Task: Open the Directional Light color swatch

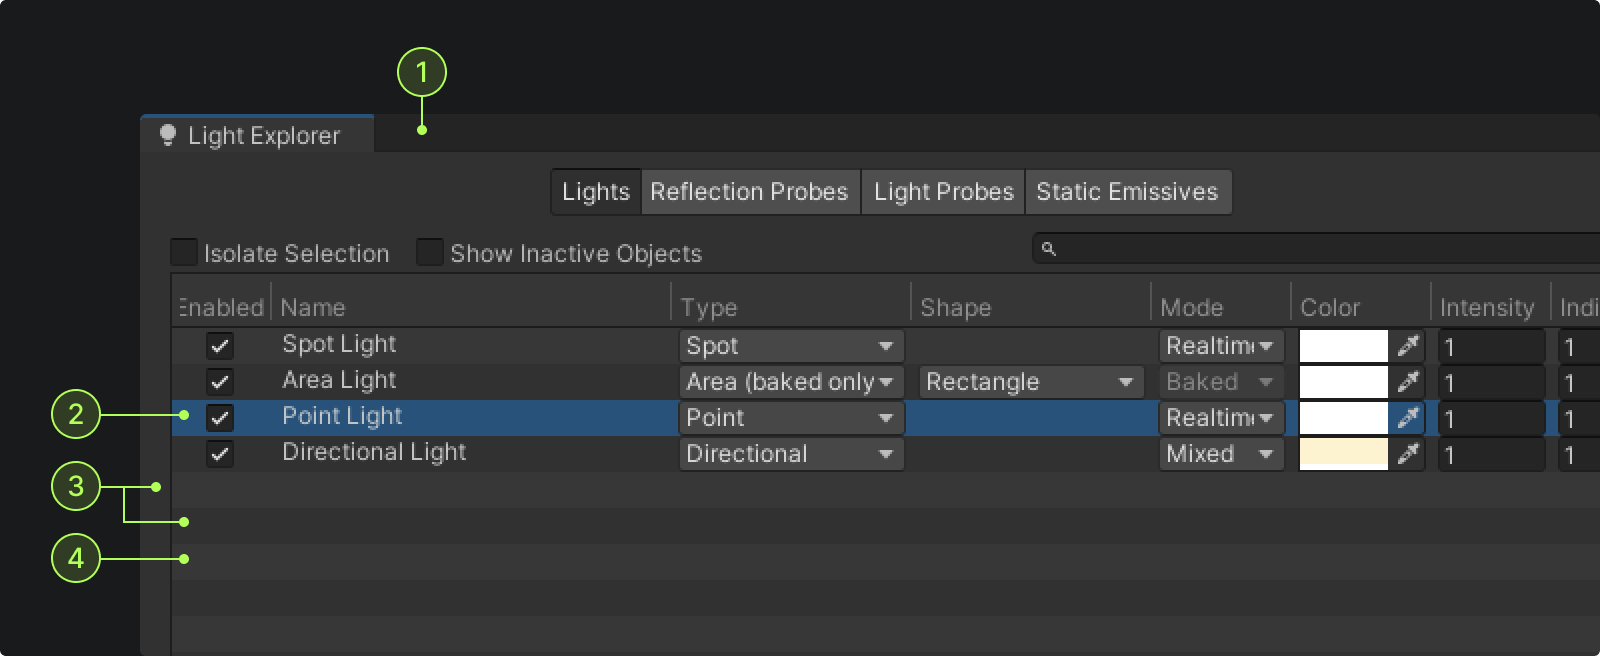Action: pyautogui.click(x=1343, y=454)
